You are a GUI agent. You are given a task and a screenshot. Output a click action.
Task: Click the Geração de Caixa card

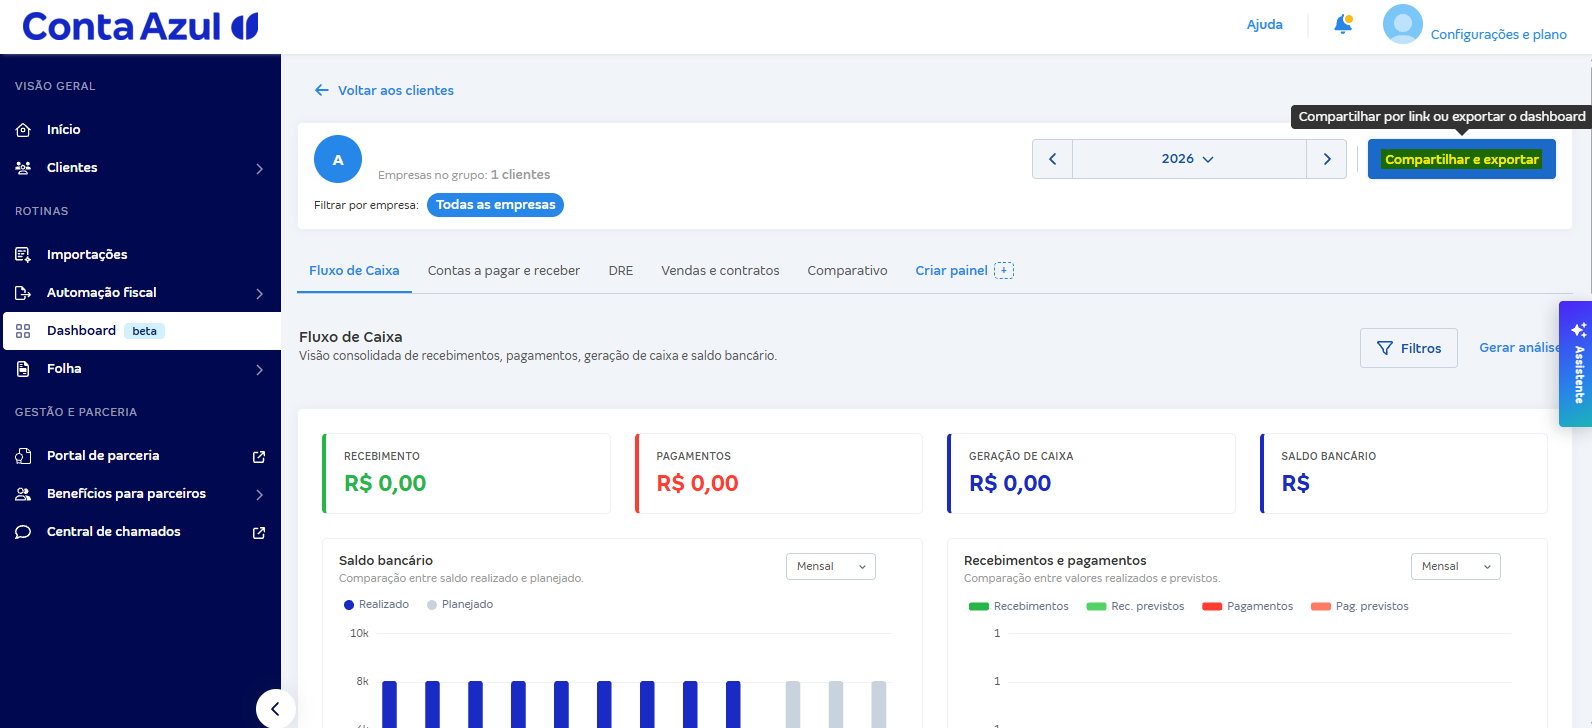1091,473
